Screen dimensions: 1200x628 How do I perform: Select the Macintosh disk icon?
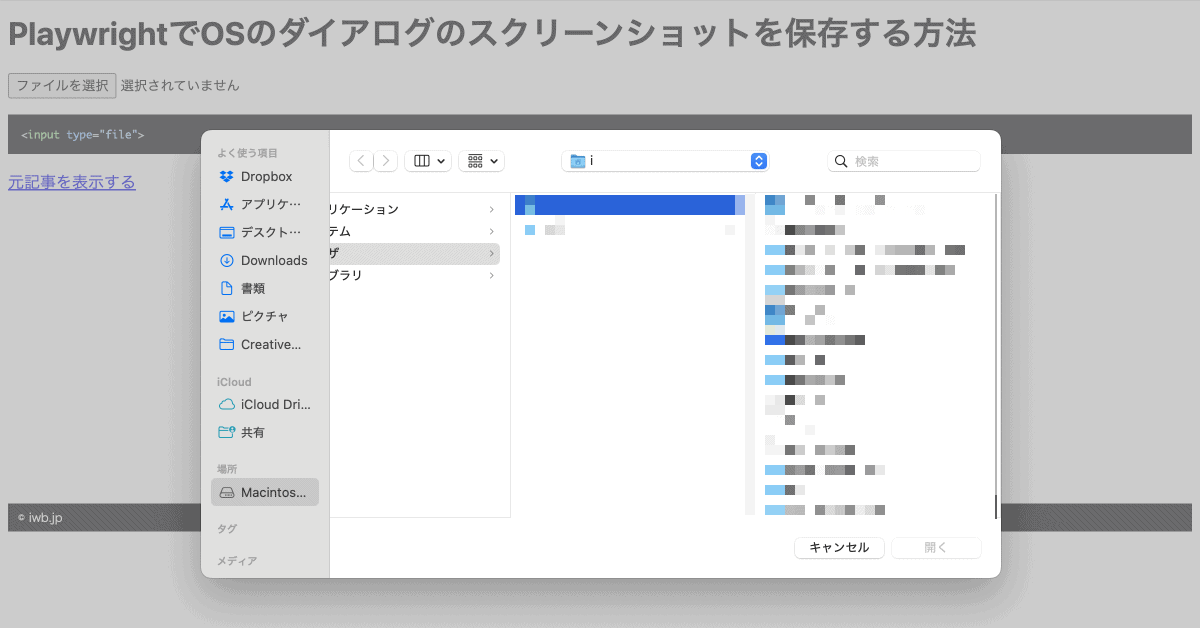tap(227, 492)
